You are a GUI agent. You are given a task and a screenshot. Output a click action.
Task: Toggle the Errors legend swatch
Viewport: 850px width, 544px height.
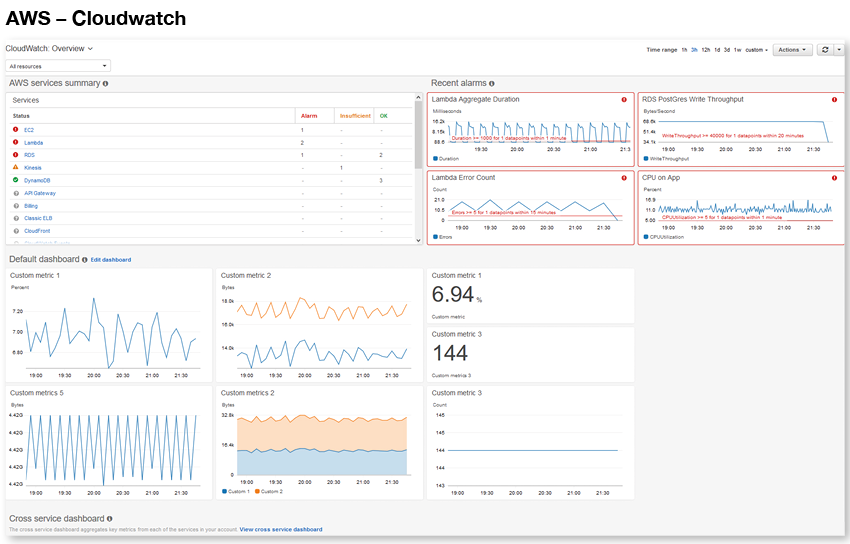[435, 237]
